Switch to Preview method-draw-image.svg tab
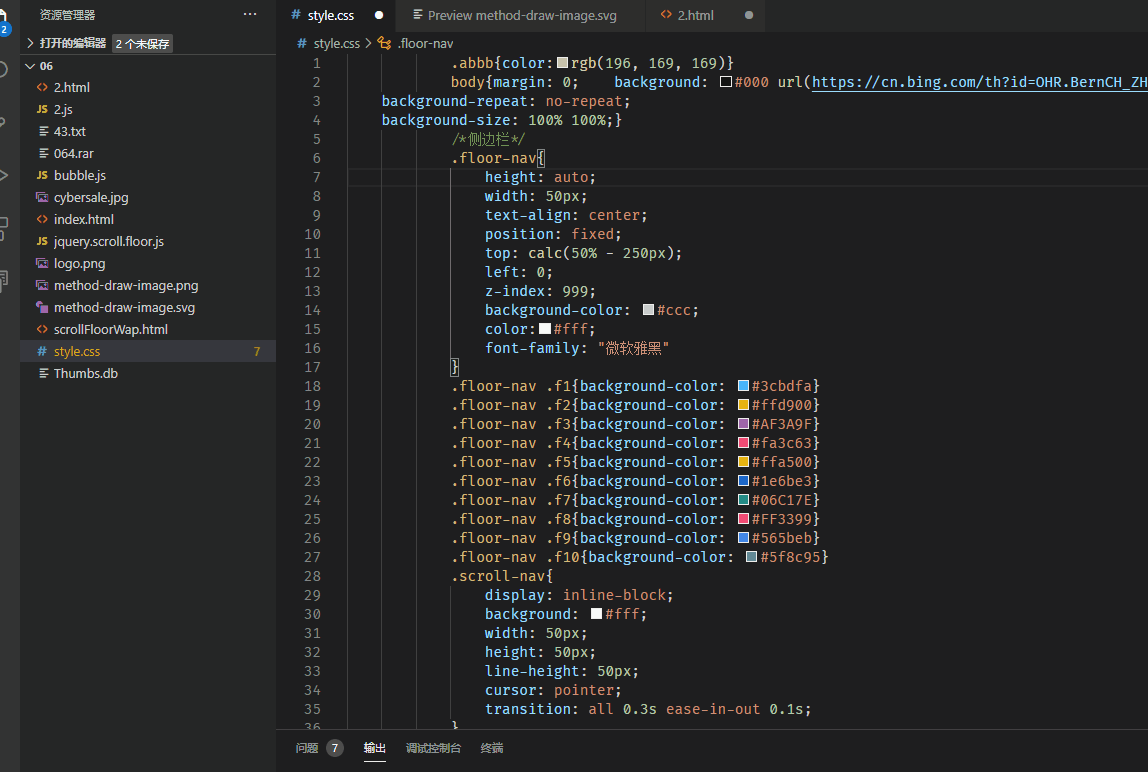This screenshot has width=1148, height=772. (515, 15)
